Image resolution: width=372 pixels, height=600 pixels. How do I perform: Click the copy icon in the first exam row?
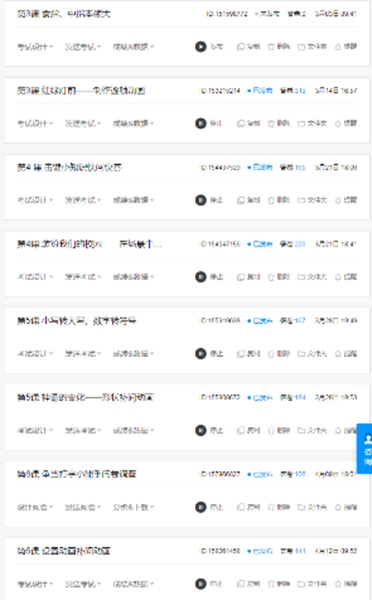click(x=241, y=47)
